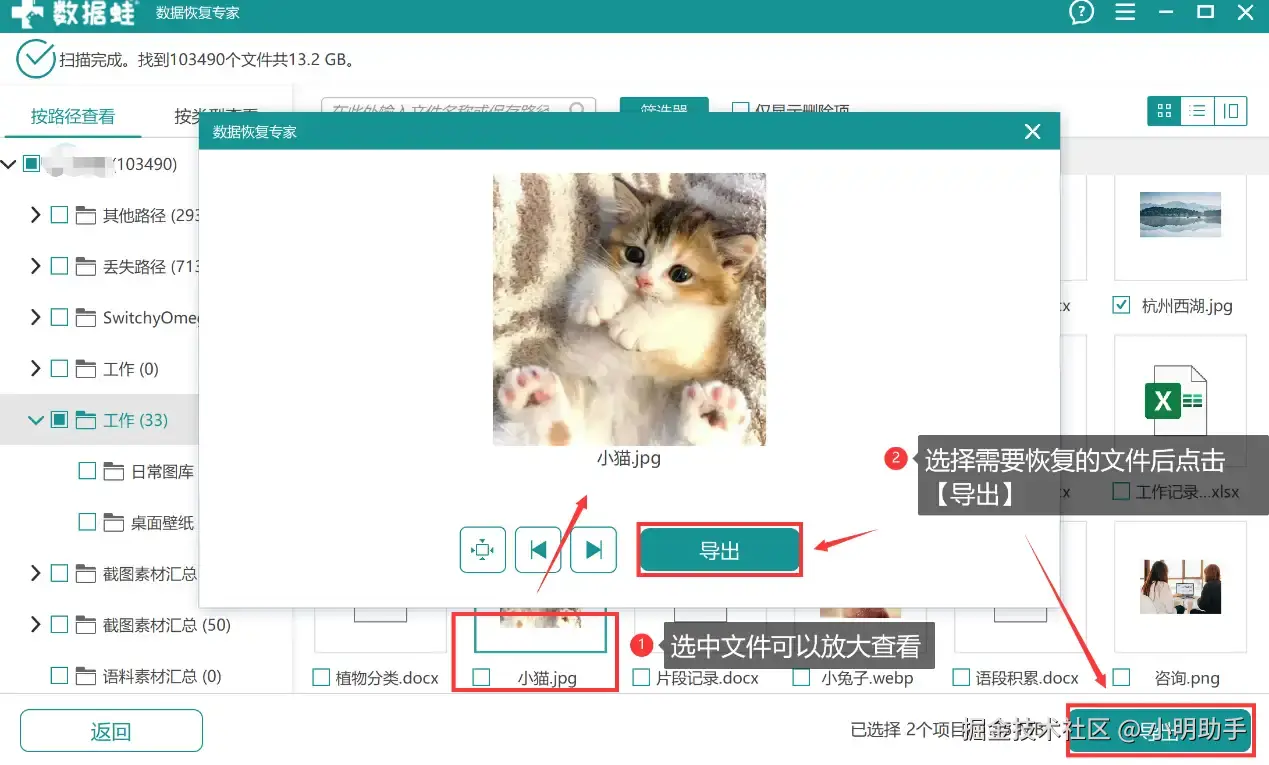1269x765 pixels.
Task: Check the 植物分类.docx checkbox
Action: coord(321,677)
